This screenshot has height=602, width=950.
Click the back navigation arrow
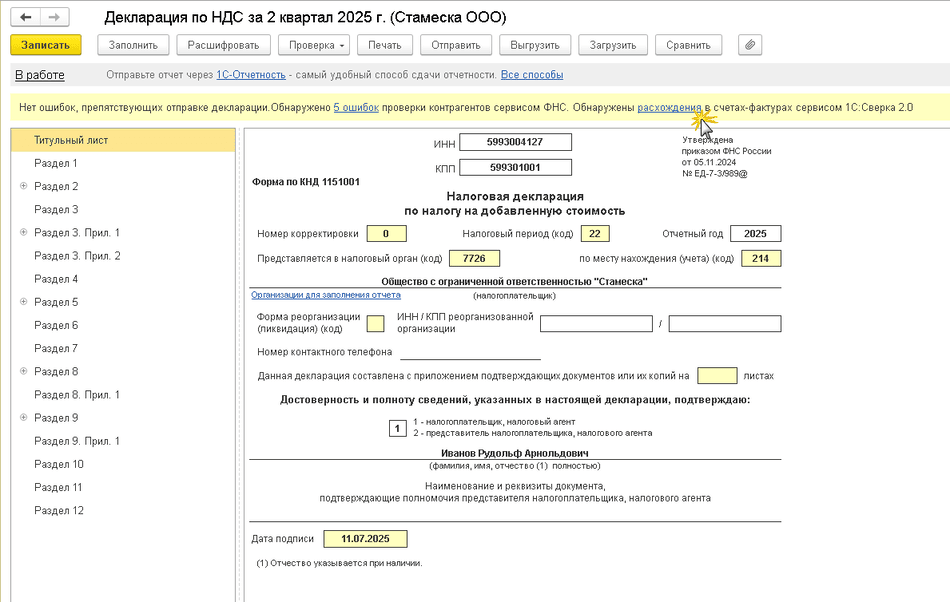tap(25, 18)
